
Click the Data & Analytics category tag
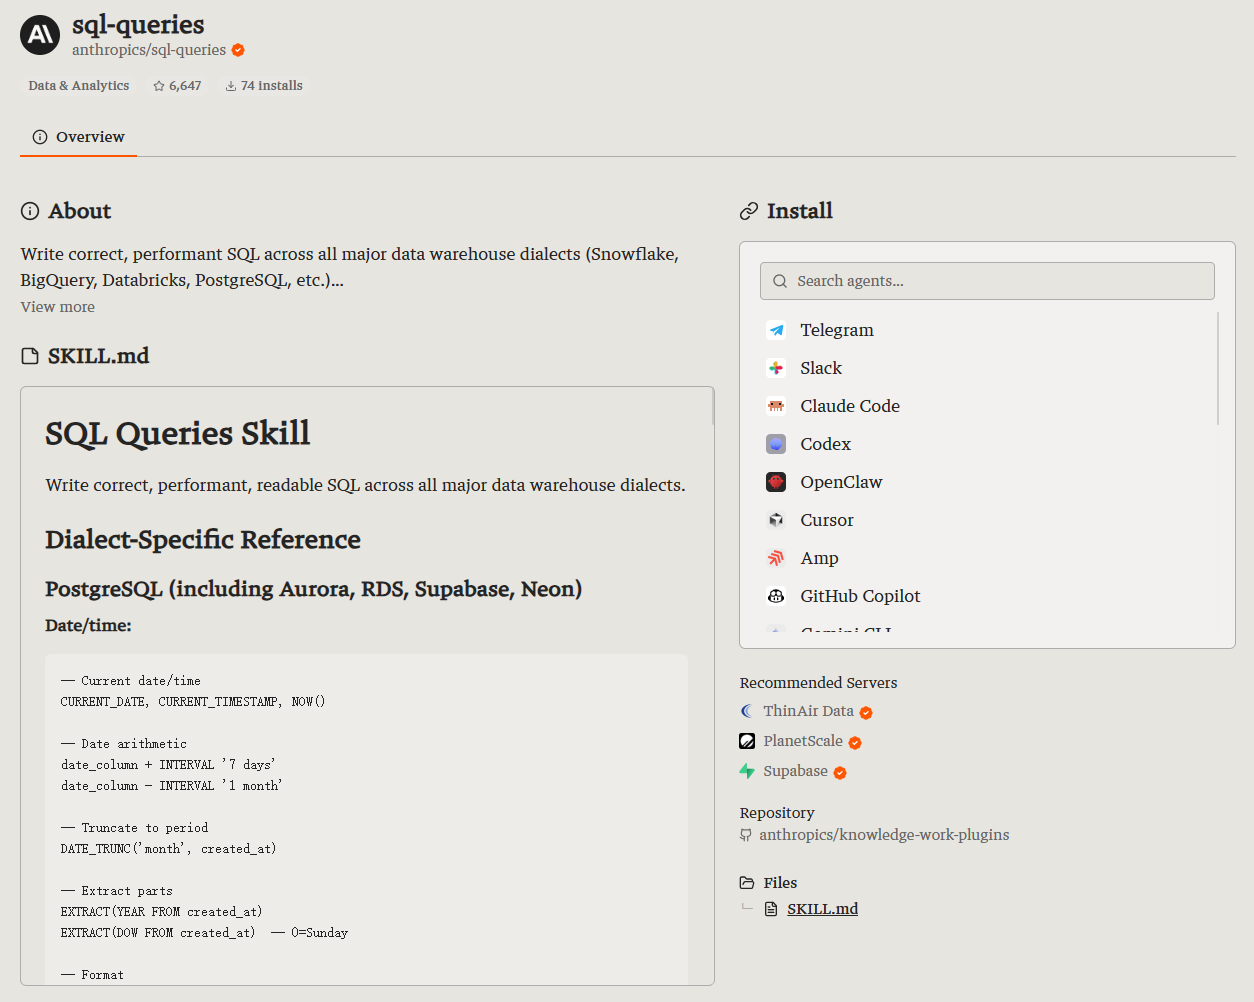tap(79, 86)
